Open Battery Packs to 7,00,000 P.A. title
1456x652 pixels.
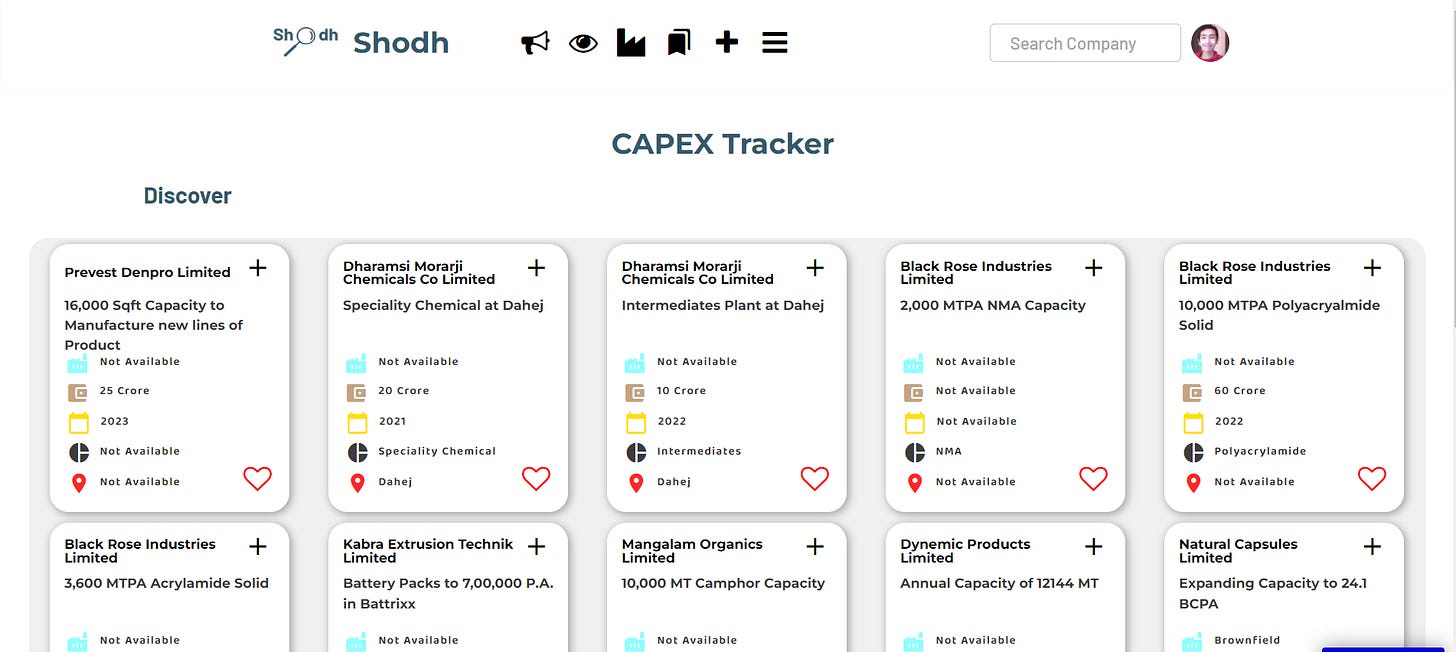448,594
